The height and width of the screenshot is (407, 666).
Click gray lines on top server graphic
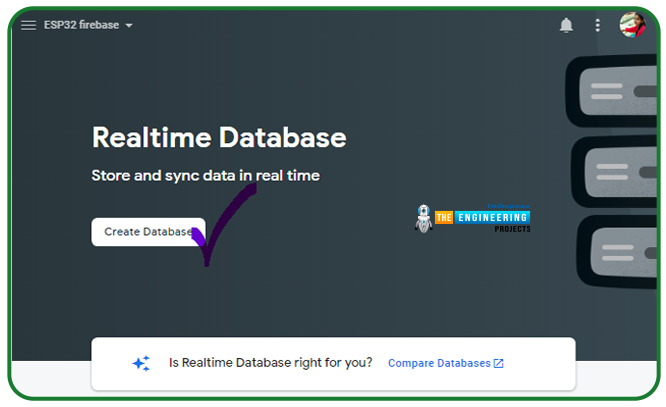click(607, 91)
